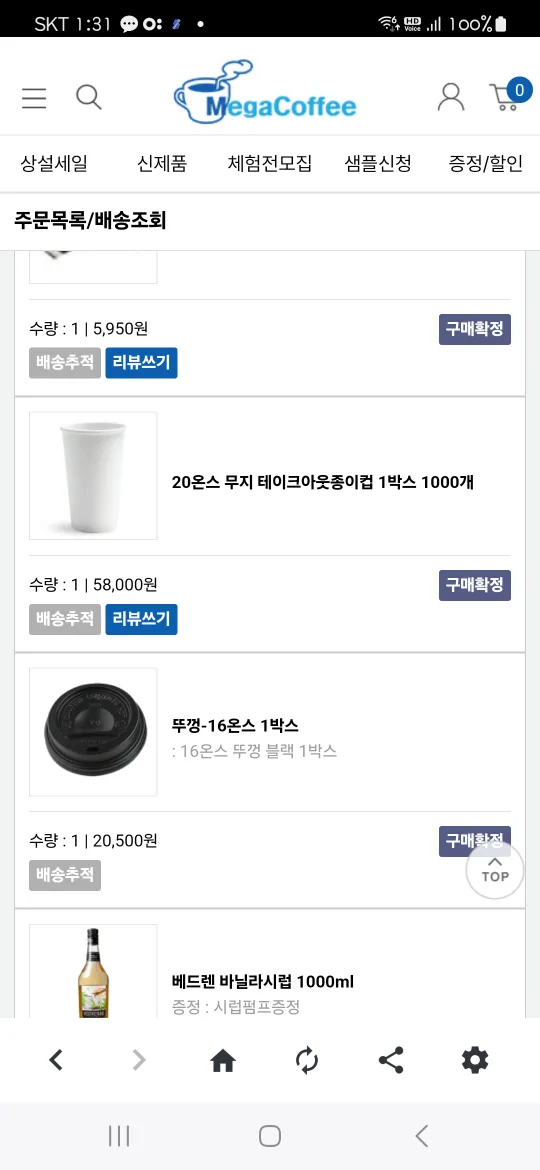Viewport: 540px width, 1170px height.
Task: Tap the share icon in the bottom bar
Action: [x=391, y=1060]
